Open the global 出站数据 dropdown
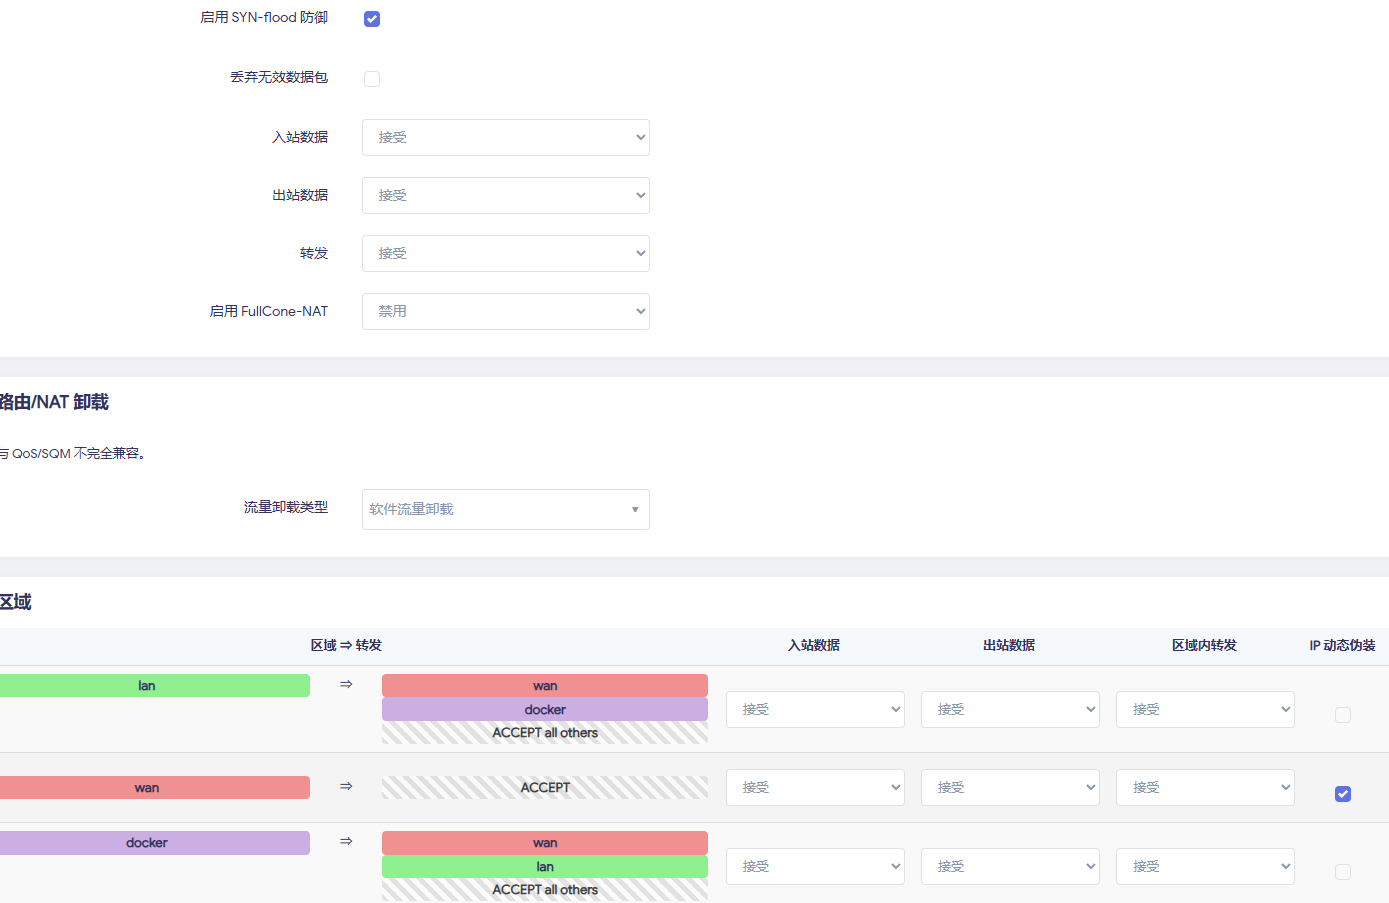The image size is (1389, 903). [505, 195]
